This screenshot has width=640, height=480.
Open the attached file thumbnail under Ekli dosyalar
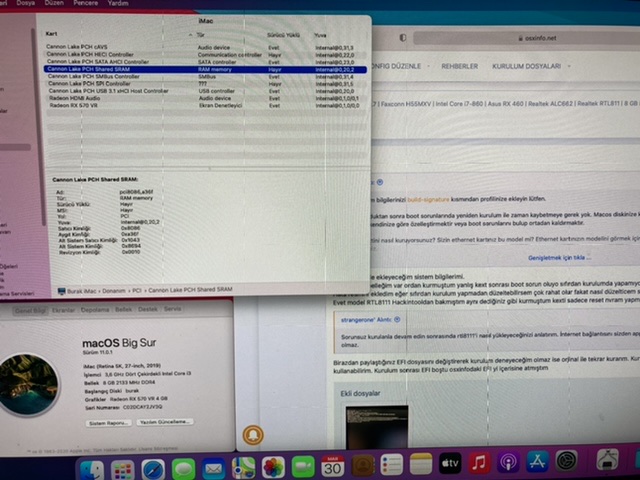click(376, 427)
